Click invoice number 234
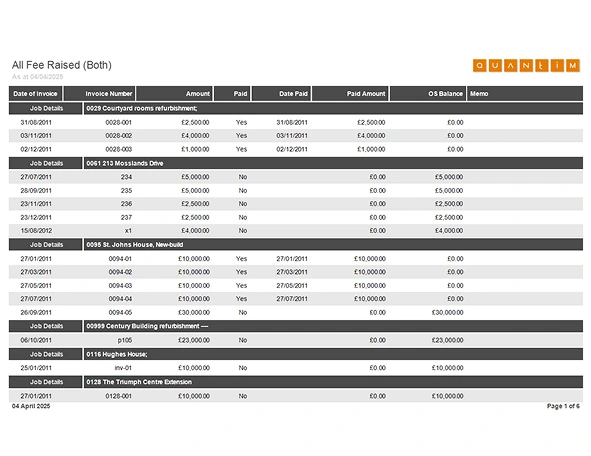Viewport: 591px width, 456px height. coord(126,177)
